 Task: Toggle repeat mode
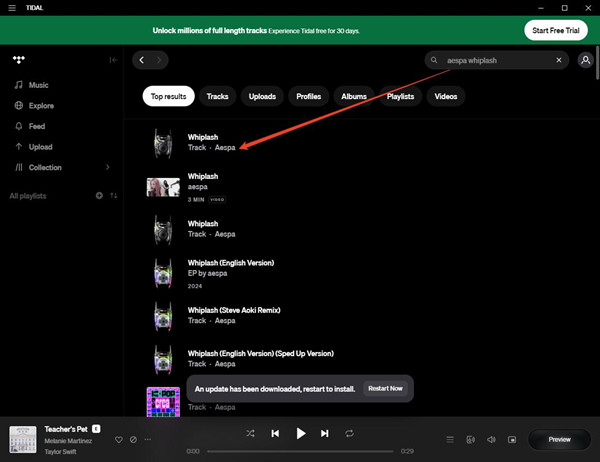click(349, 433)
